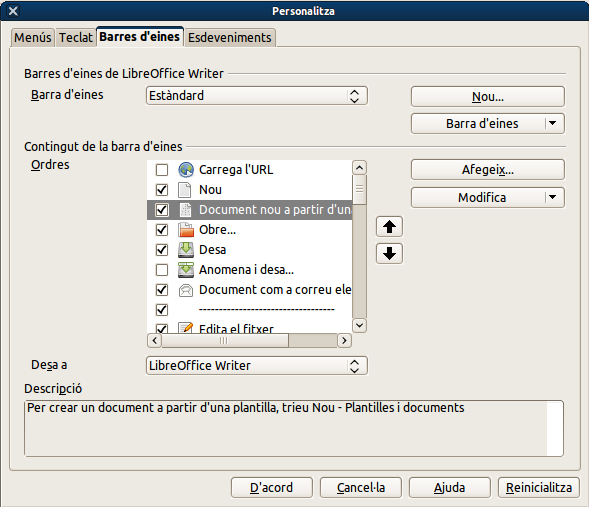This screenshot has height=507, width=589.
Task: Click the horizontal scrollbar right arrow
Action: click(344, 341)
